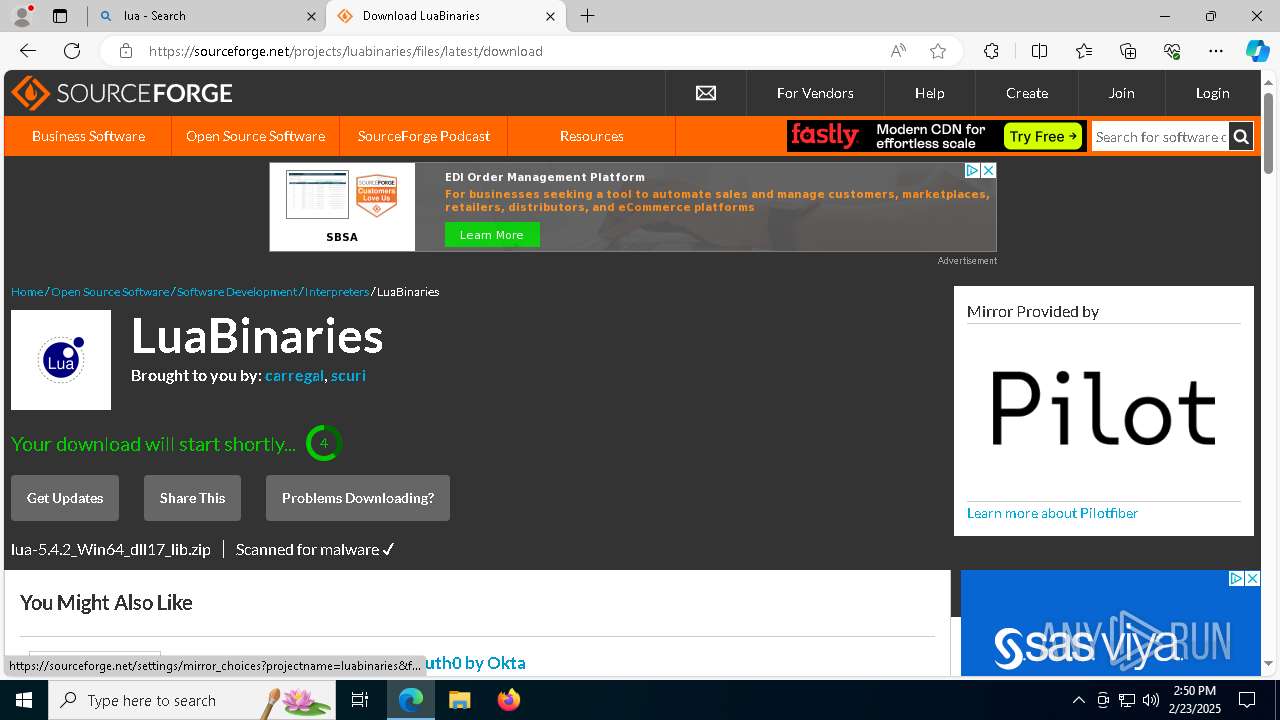Click Create in header
Viewport: 1280px width, 720px height.
click(1027, 93)
